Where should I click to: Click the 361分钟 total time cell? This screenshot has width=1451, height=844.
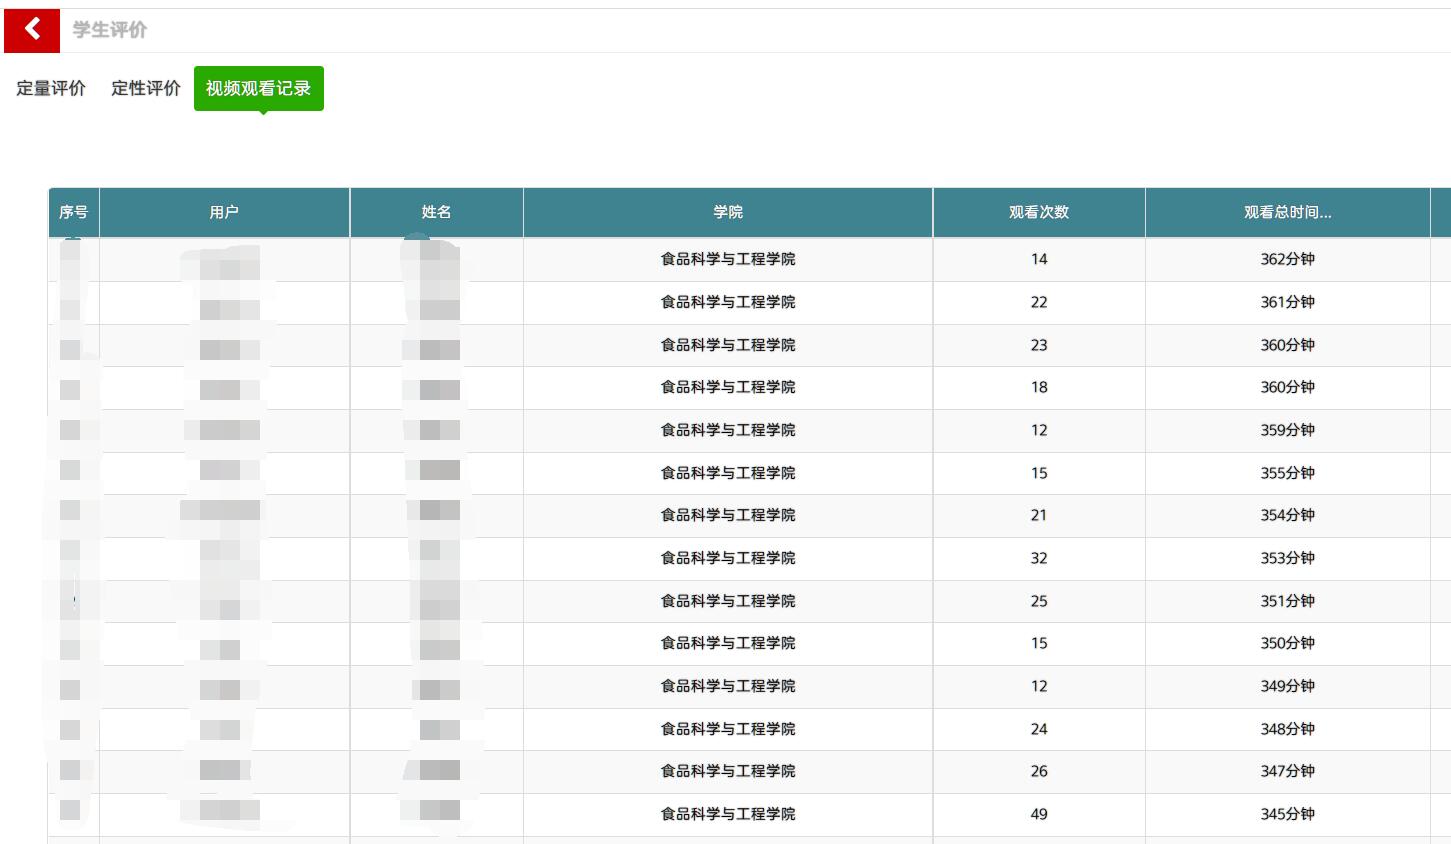point(1287,302)
